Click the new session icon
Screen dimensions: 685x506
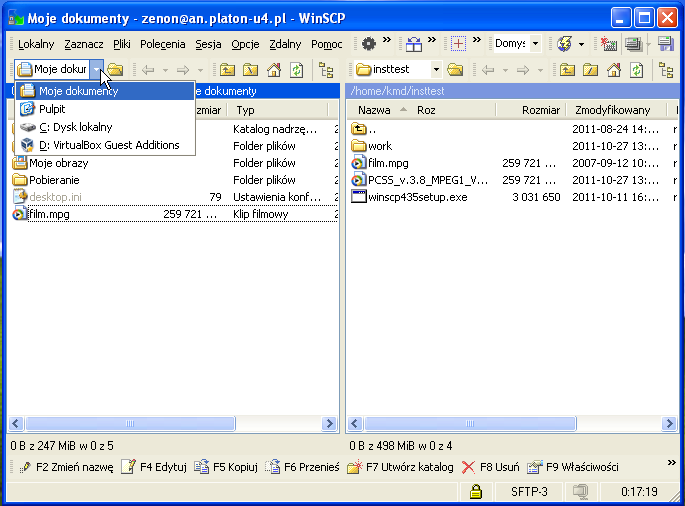coord(609,44)
